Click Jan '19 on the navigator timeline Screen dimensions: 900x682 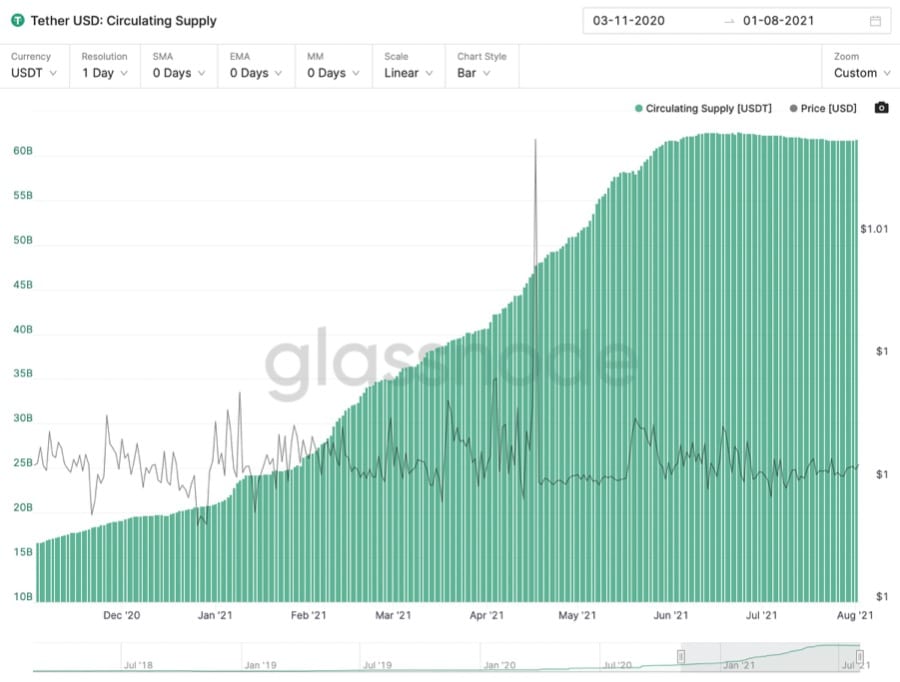260,664
